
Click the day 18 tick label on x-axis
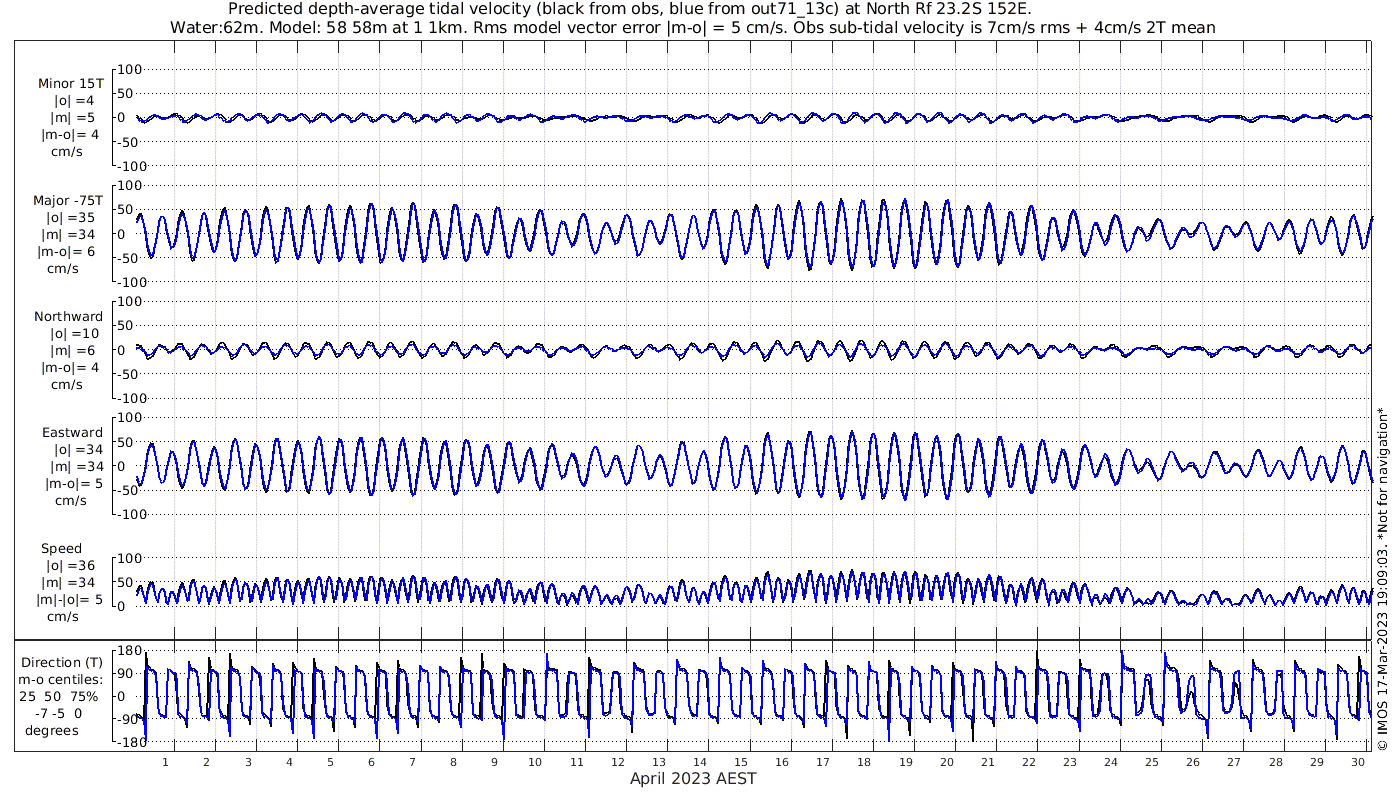(864, 762)
